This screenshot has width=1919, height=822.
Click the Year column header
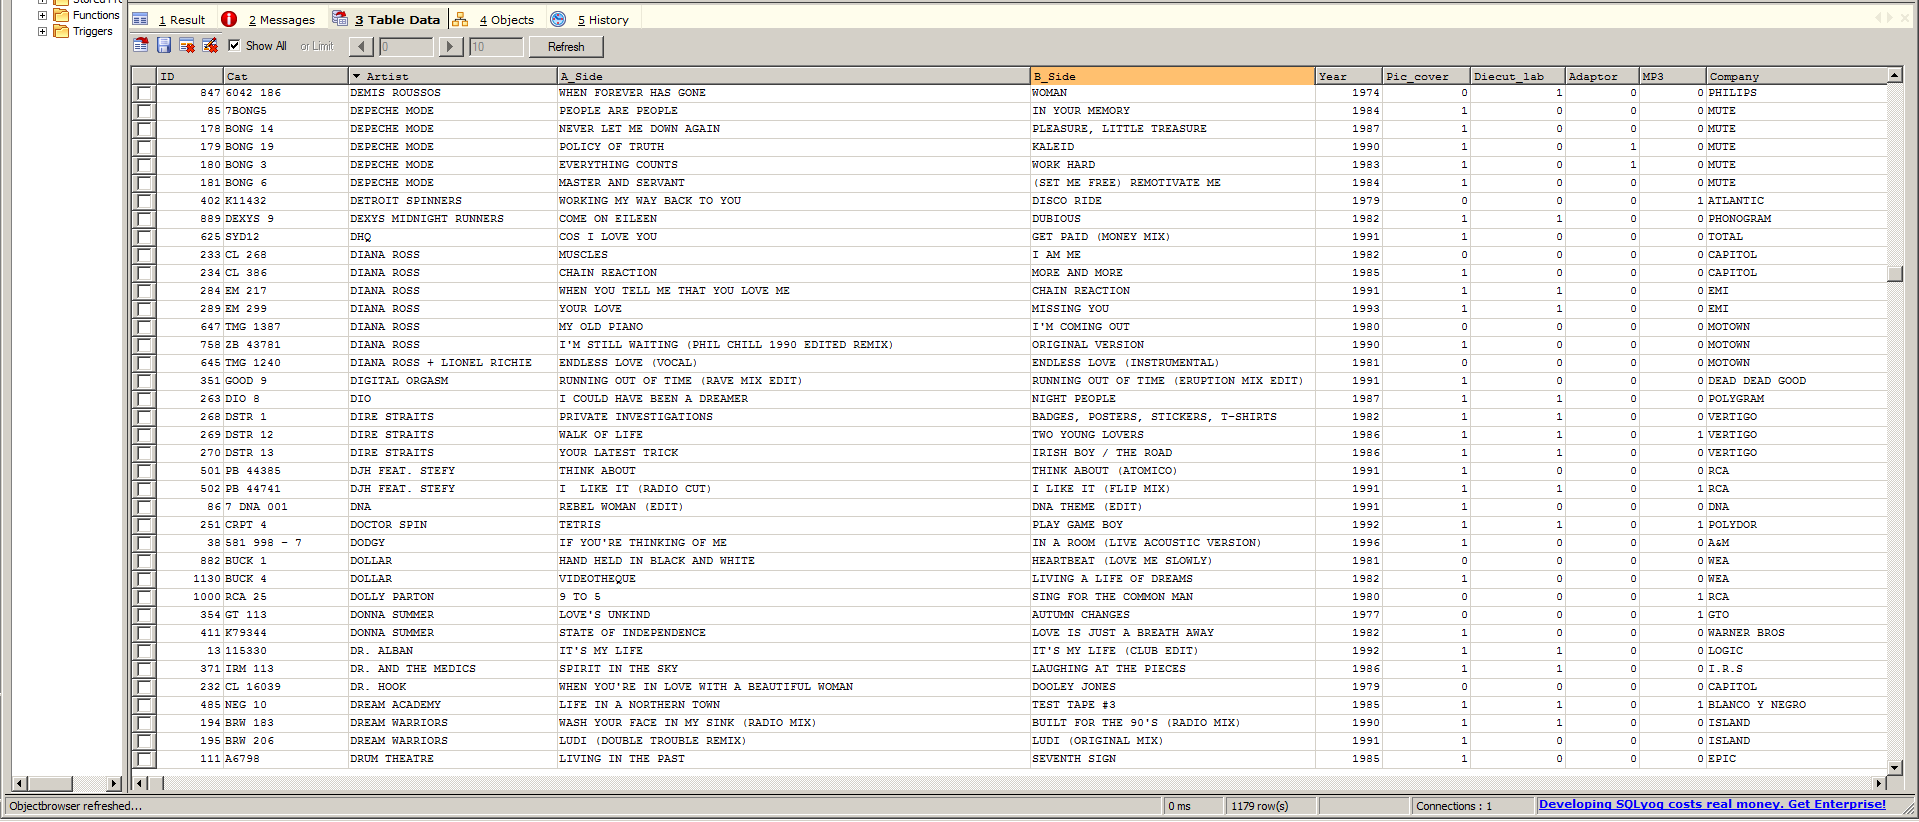[1349, 76]
